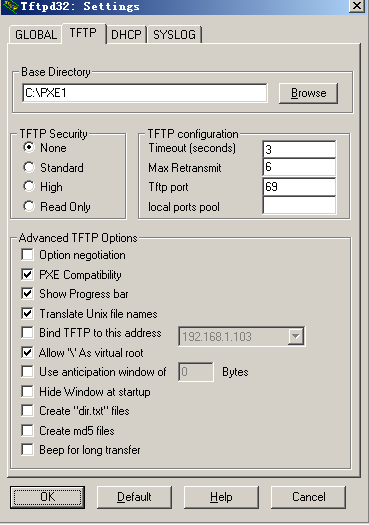This screenshot has height=525, width=369.
Task: Select None TFTP security
Action: pyautogui.click(x=29, y=147)
